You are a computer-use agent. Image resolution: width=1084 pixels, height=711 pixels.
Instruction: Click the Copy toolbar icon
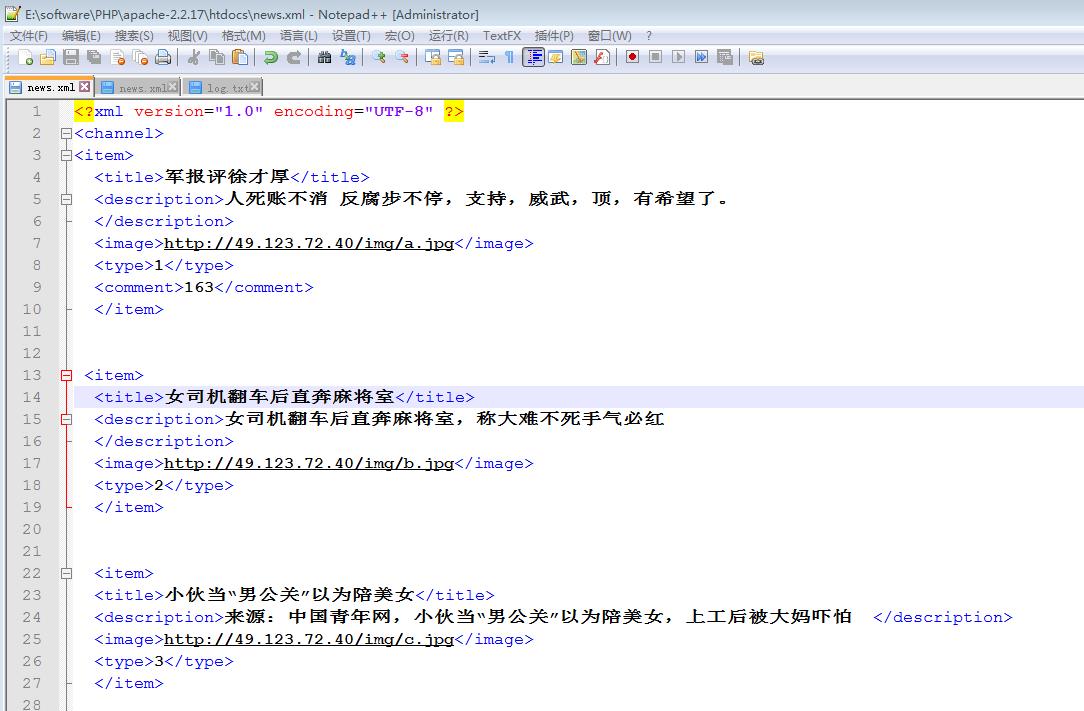point(216,57)
